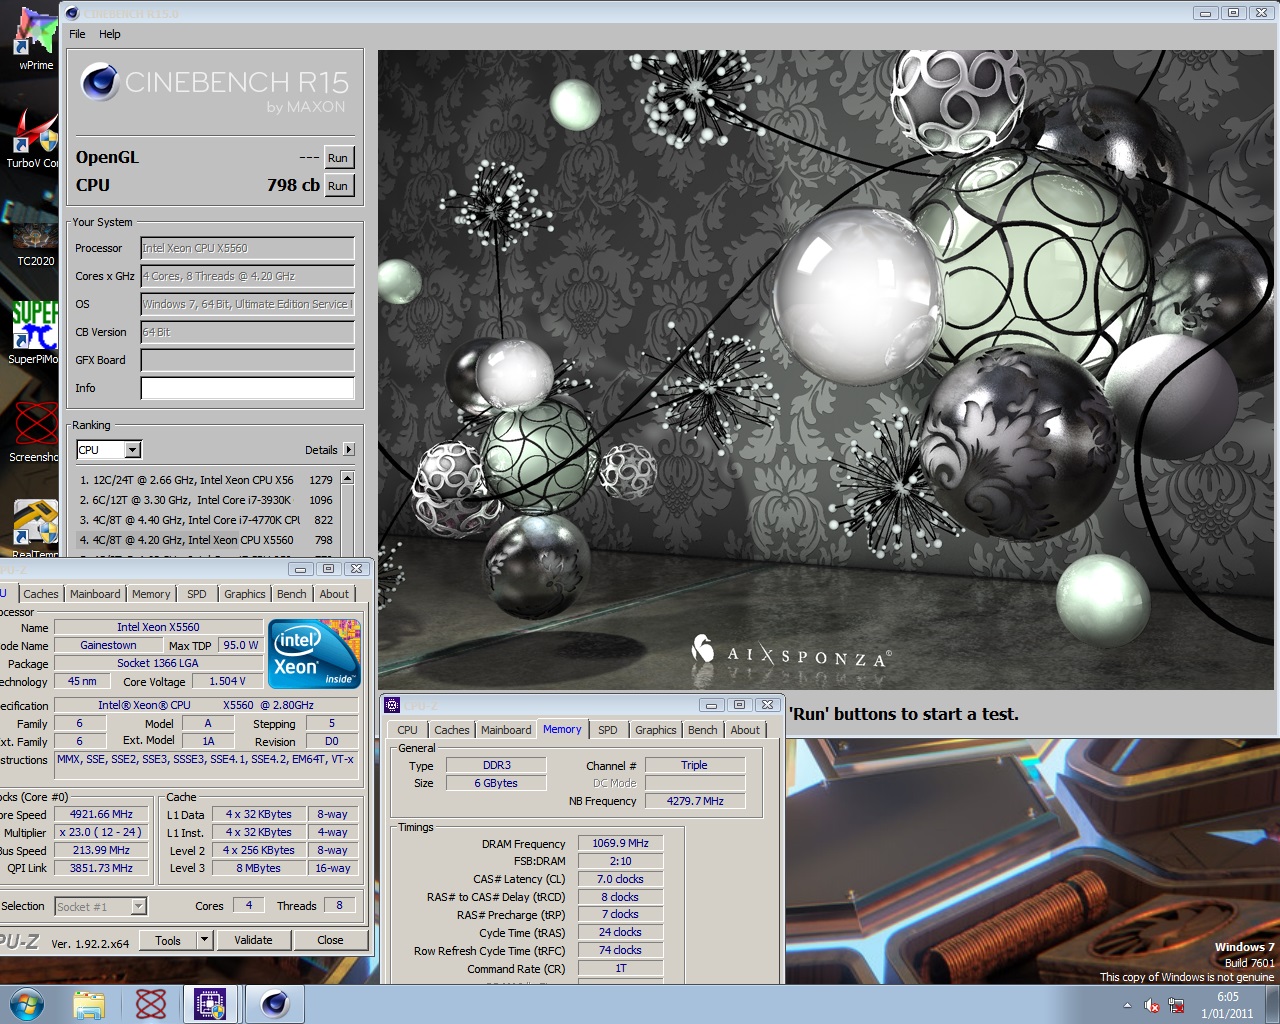Open the Screenshot desktop icon
The width and height of the screenshot is (1280, 1024).
point(34,432)
